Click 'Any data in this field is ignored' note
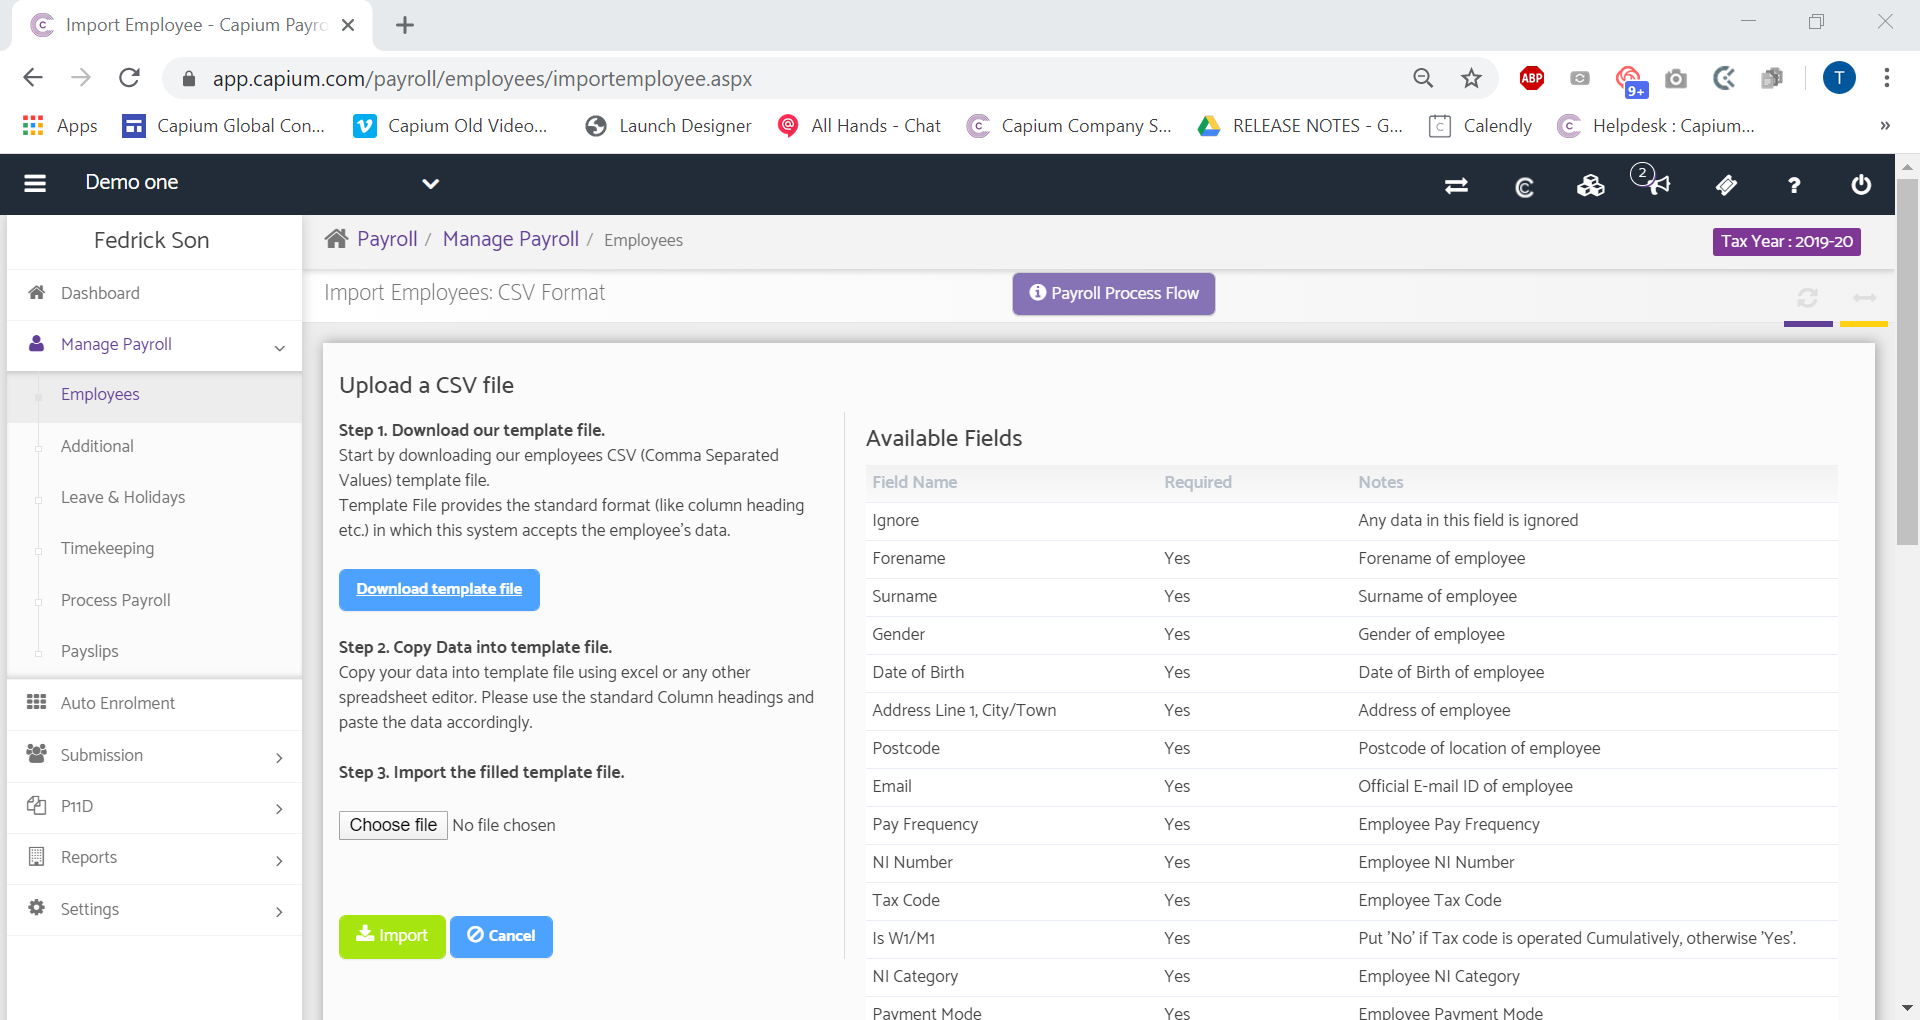Screen dimensions: 1920x1020 pyautogui.click(x=1468, y=520)
